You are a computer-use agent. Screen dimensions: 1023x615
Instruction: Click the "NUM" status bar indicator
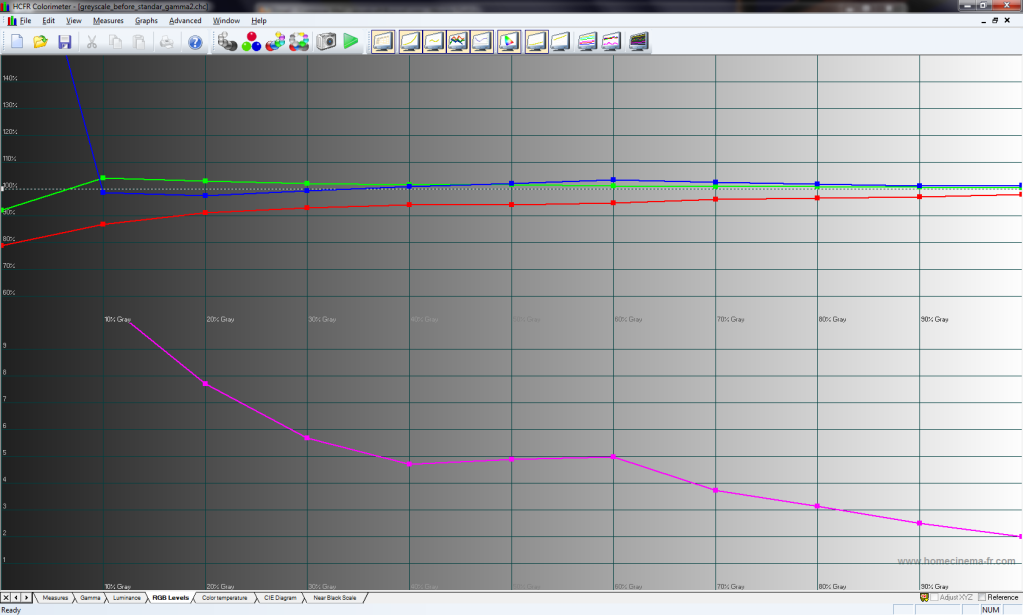click(990, 610)
